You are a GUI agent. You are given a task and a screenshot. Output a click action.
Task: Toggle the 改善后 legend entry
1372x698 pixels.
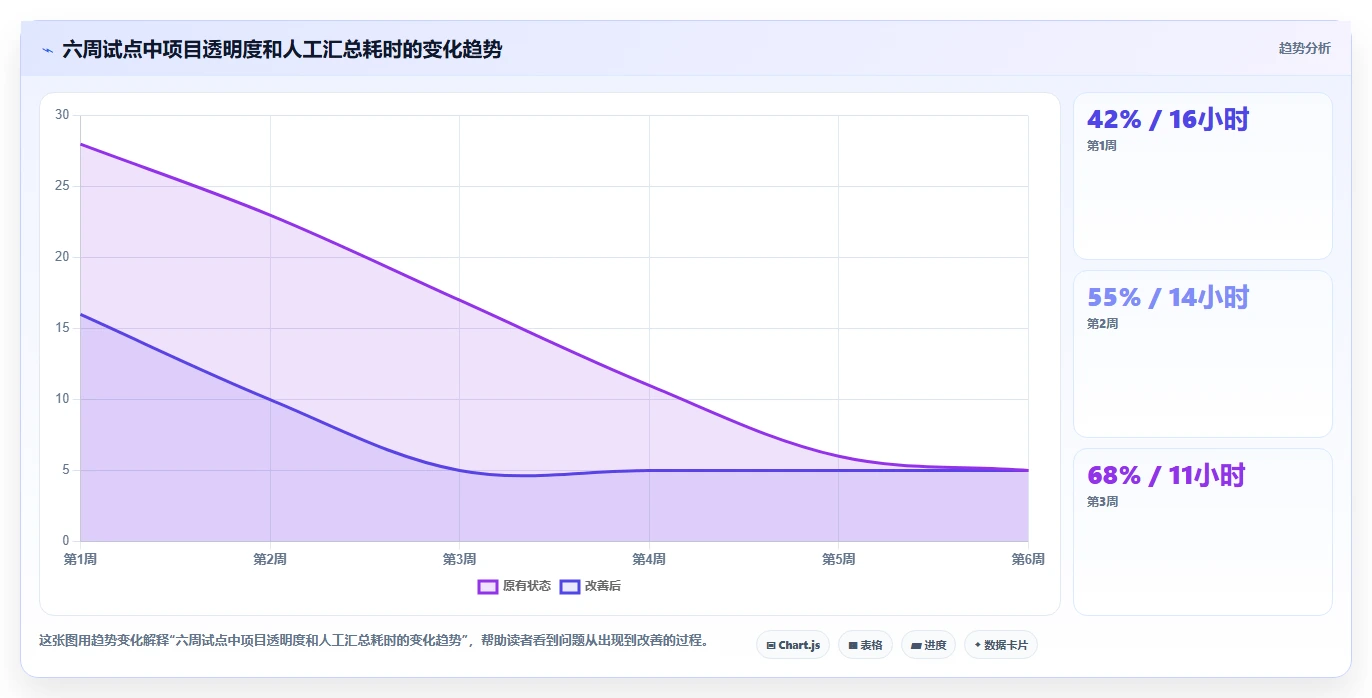coord(590,586)
